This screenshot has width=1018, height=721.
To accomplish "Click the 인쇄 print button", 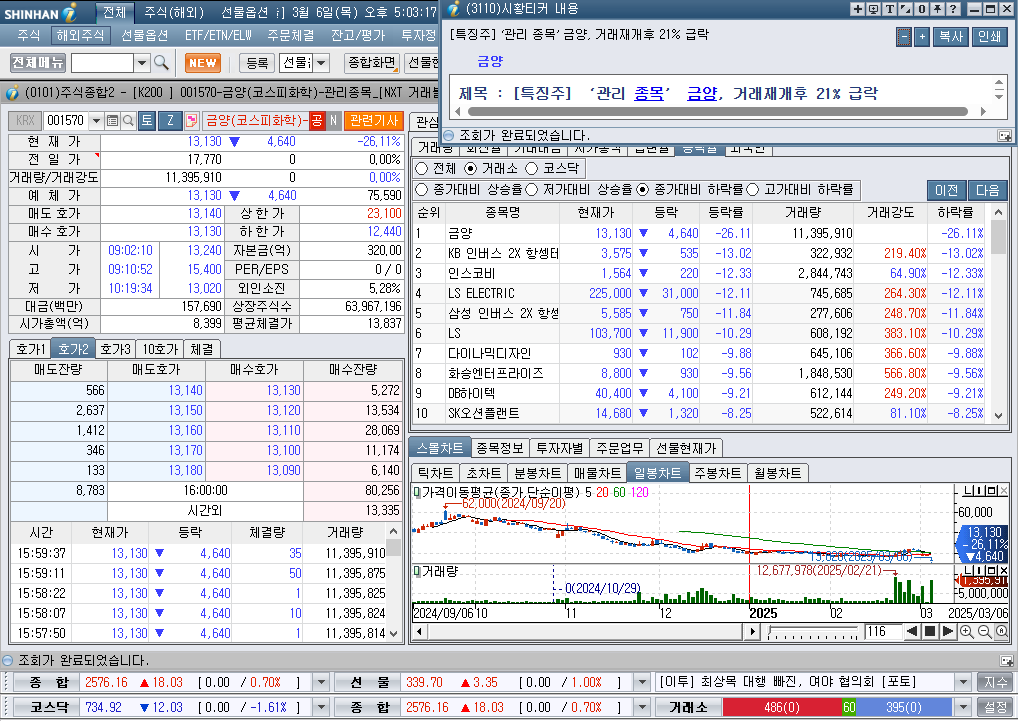I will click(x=989, y=36).
